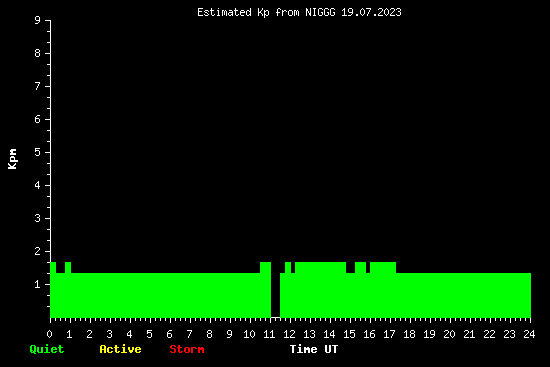Click the hour 0 tick label
The width and height of the screenshot is (550, 367).
pyautogui.click(x=49, y=334)
